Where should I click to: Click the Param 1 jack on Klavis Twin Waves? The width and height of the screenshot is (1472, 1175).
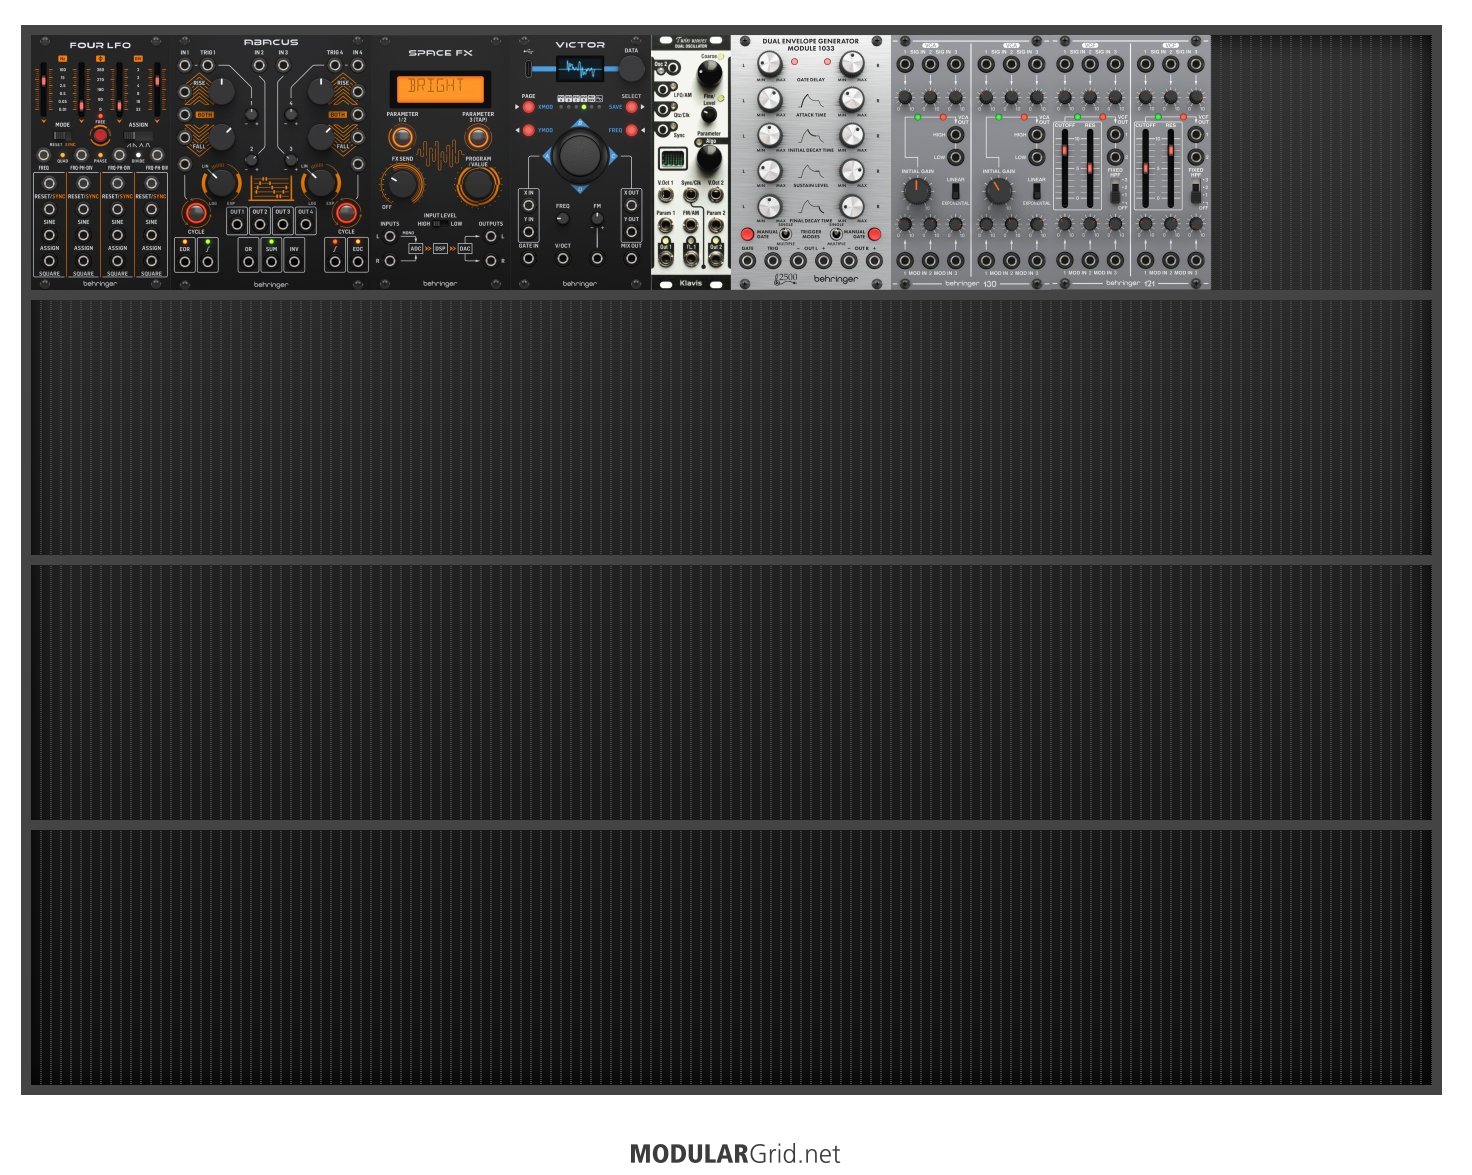(665, 225)
